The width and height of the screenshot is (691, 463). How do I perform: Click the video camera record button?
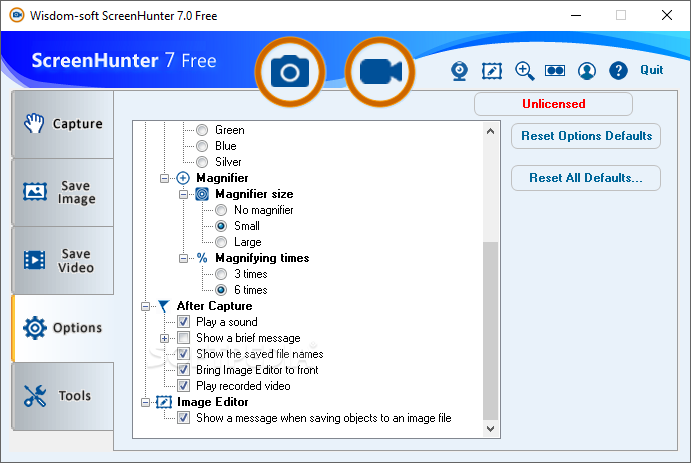380,72
